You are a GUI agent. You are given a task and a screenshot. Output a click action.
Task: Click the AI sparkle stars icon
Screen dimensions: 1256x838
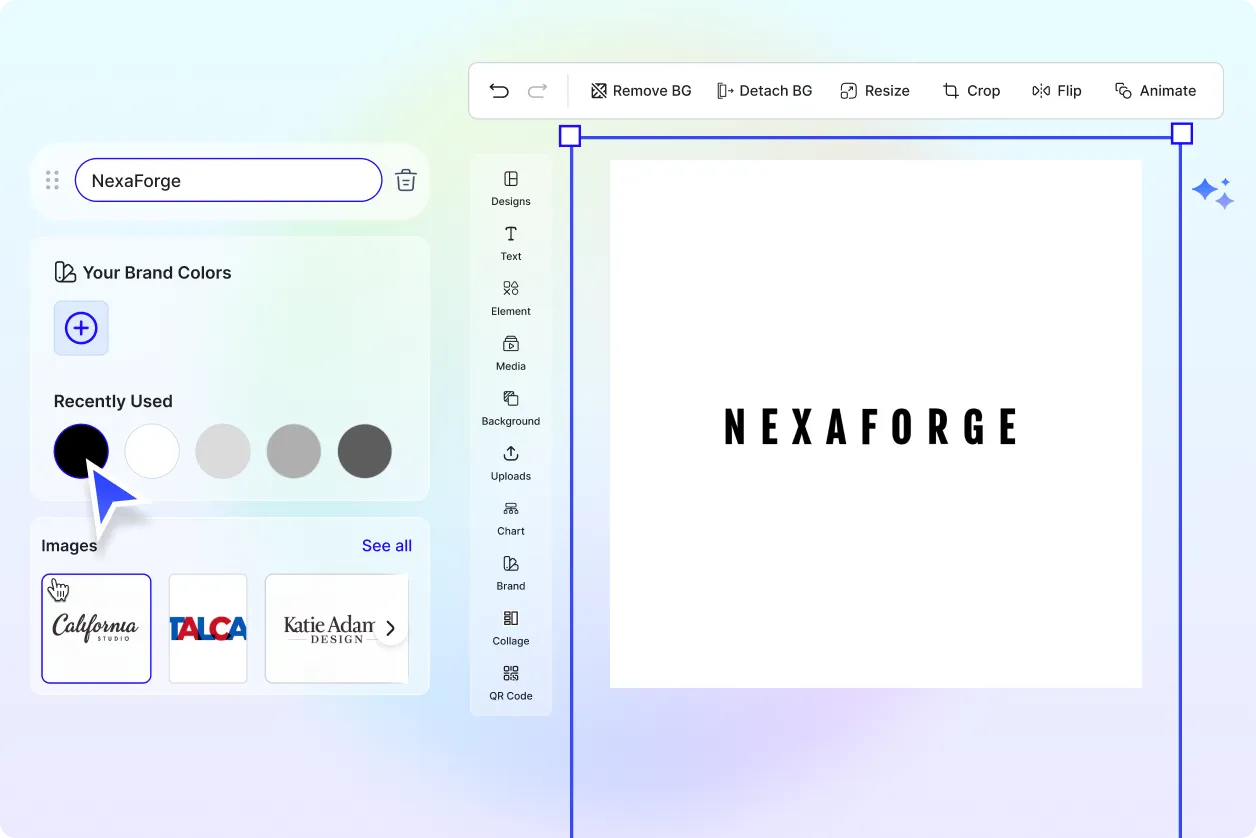(x=1212, y=192)
